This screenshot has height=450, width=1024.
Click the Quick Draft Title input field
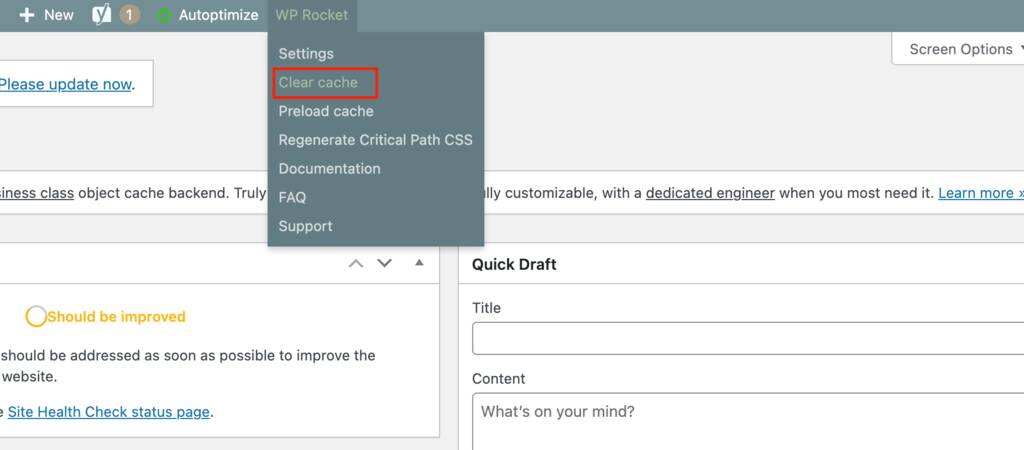click(x=748, y=338)
